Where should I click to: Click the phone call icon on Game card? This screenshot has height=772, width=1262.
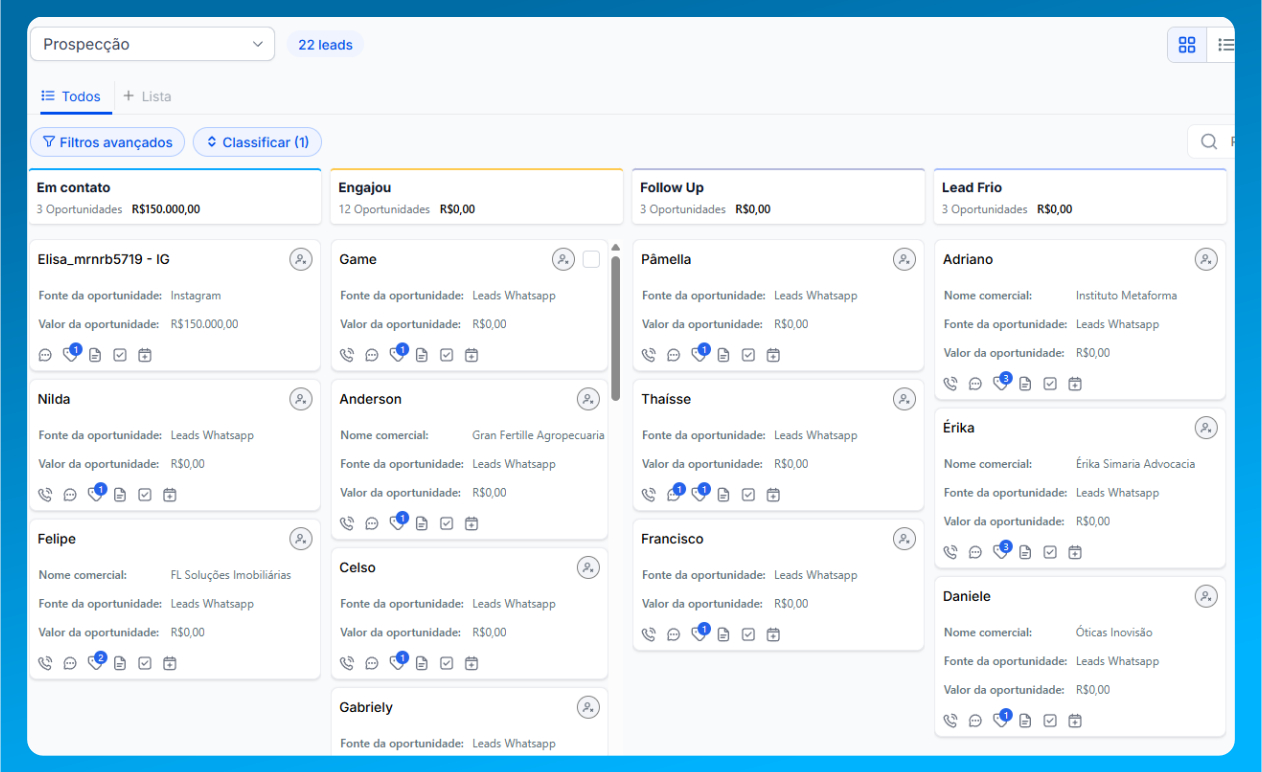click(x=347, y=355)
